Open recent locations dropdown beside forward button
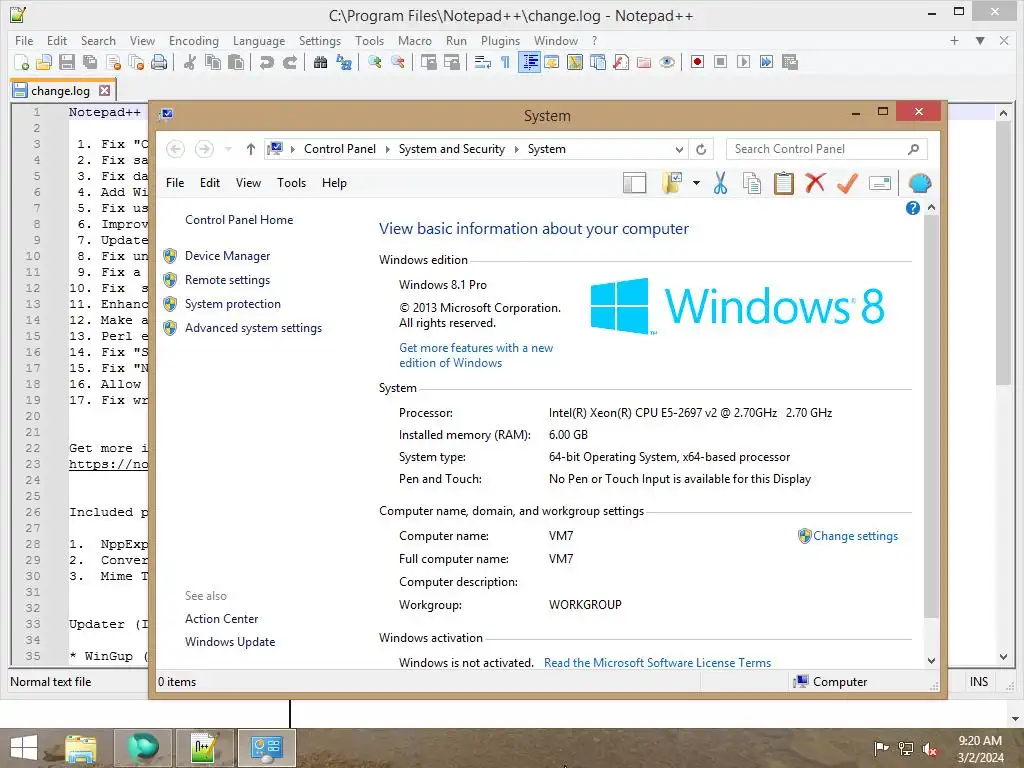The image size is (1024, 768). click(228, 150)
